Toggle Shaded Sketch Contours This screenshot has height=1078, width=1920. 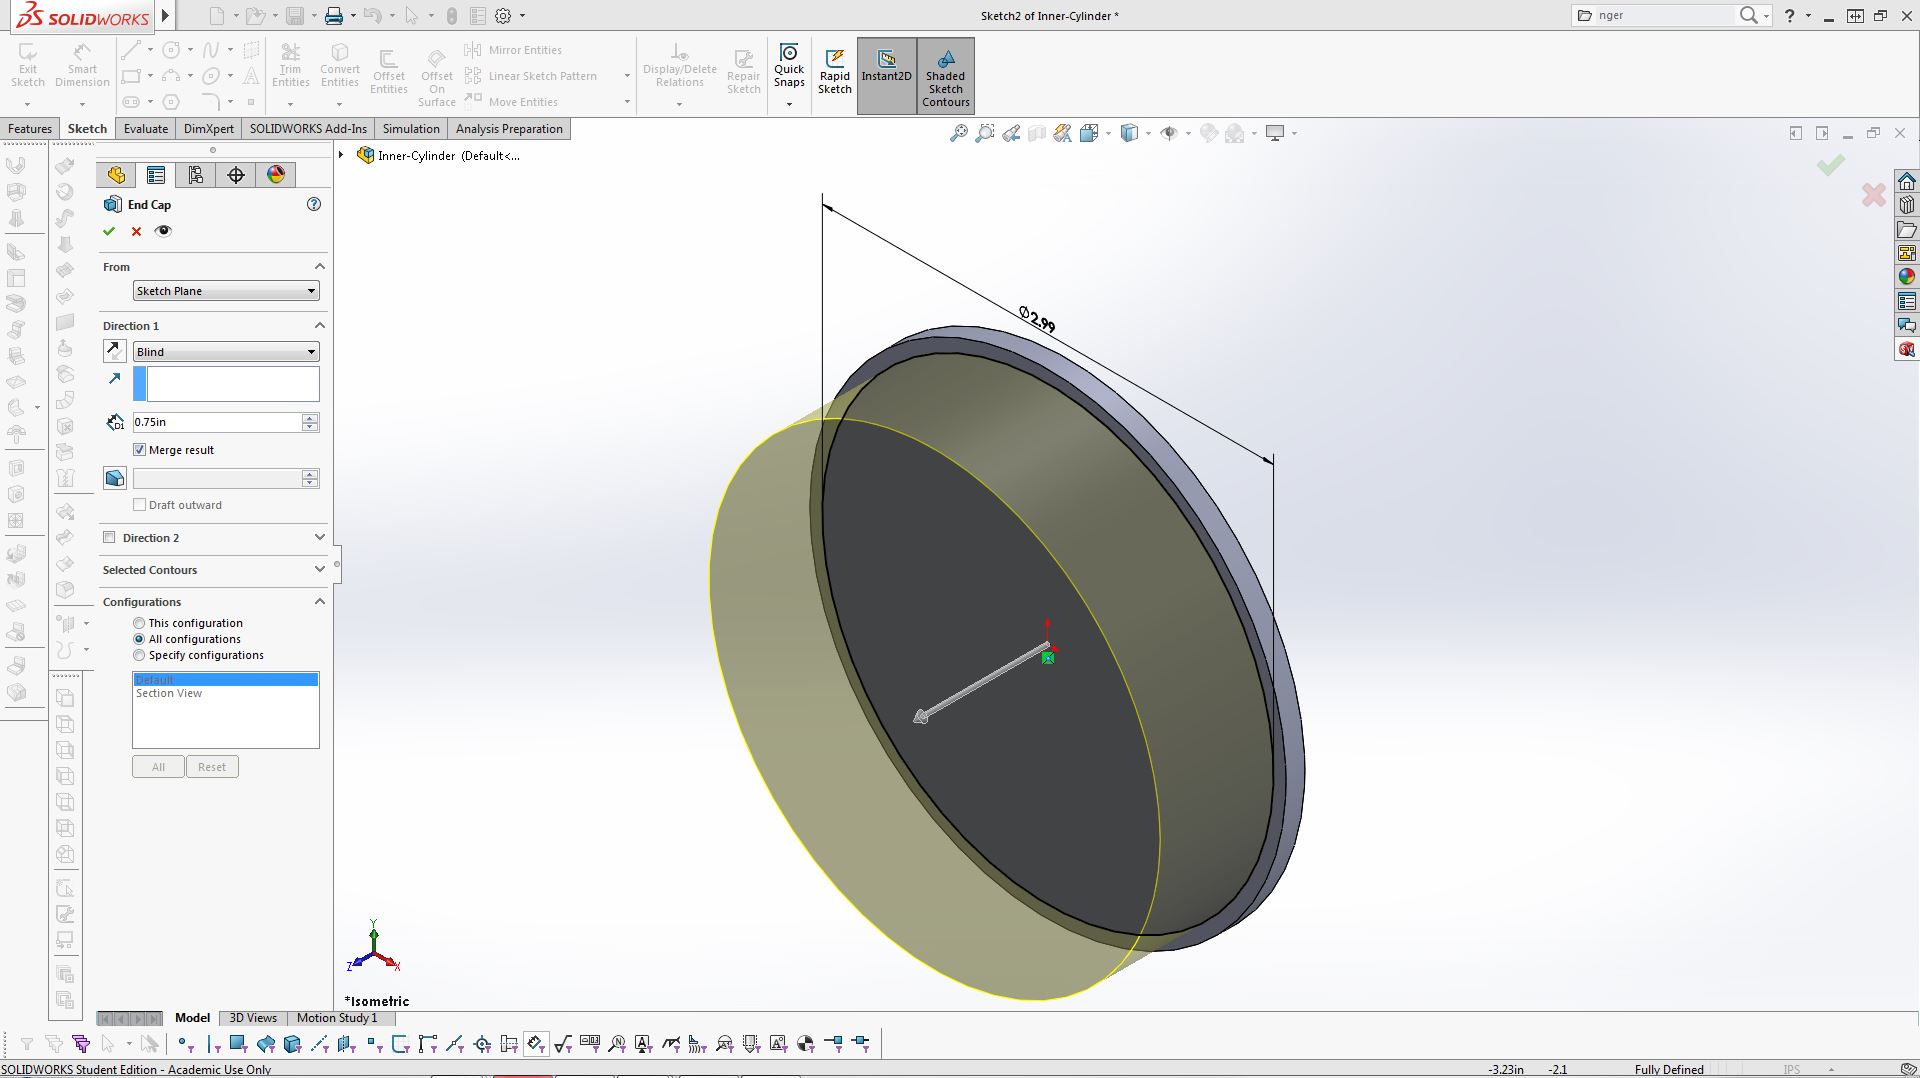tap(946, 76)
